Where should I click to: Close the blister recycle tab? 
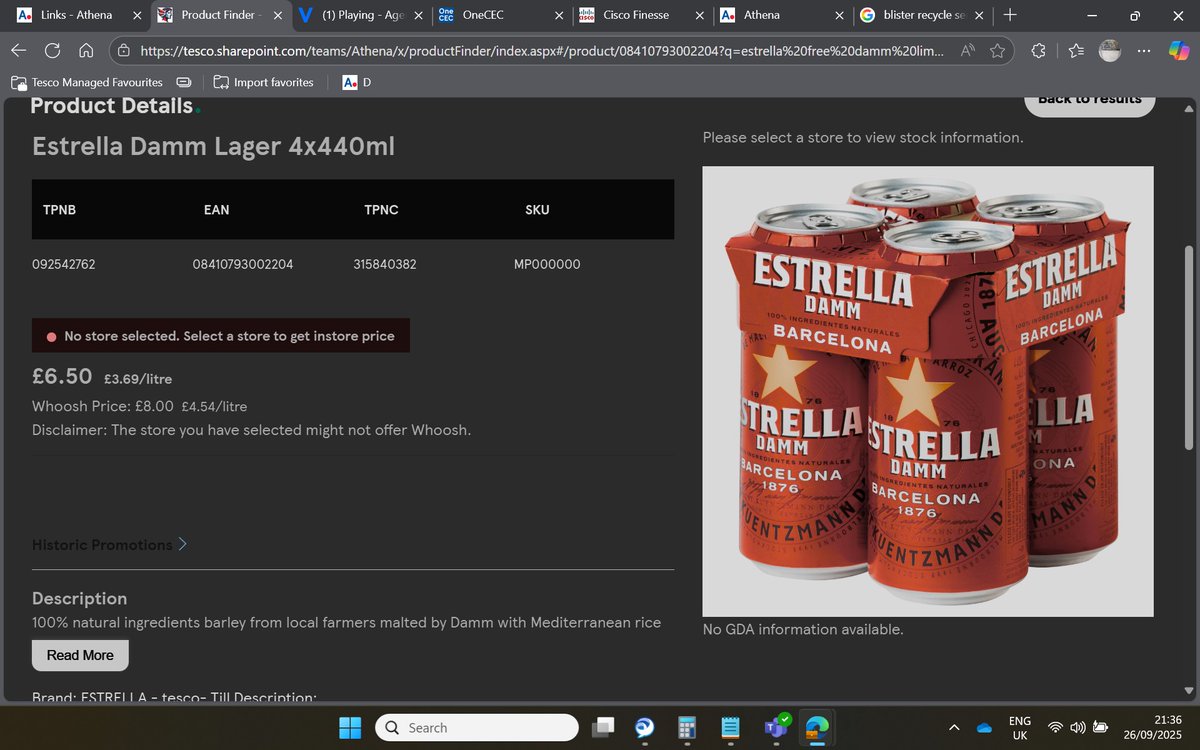(x=980, y=15)
